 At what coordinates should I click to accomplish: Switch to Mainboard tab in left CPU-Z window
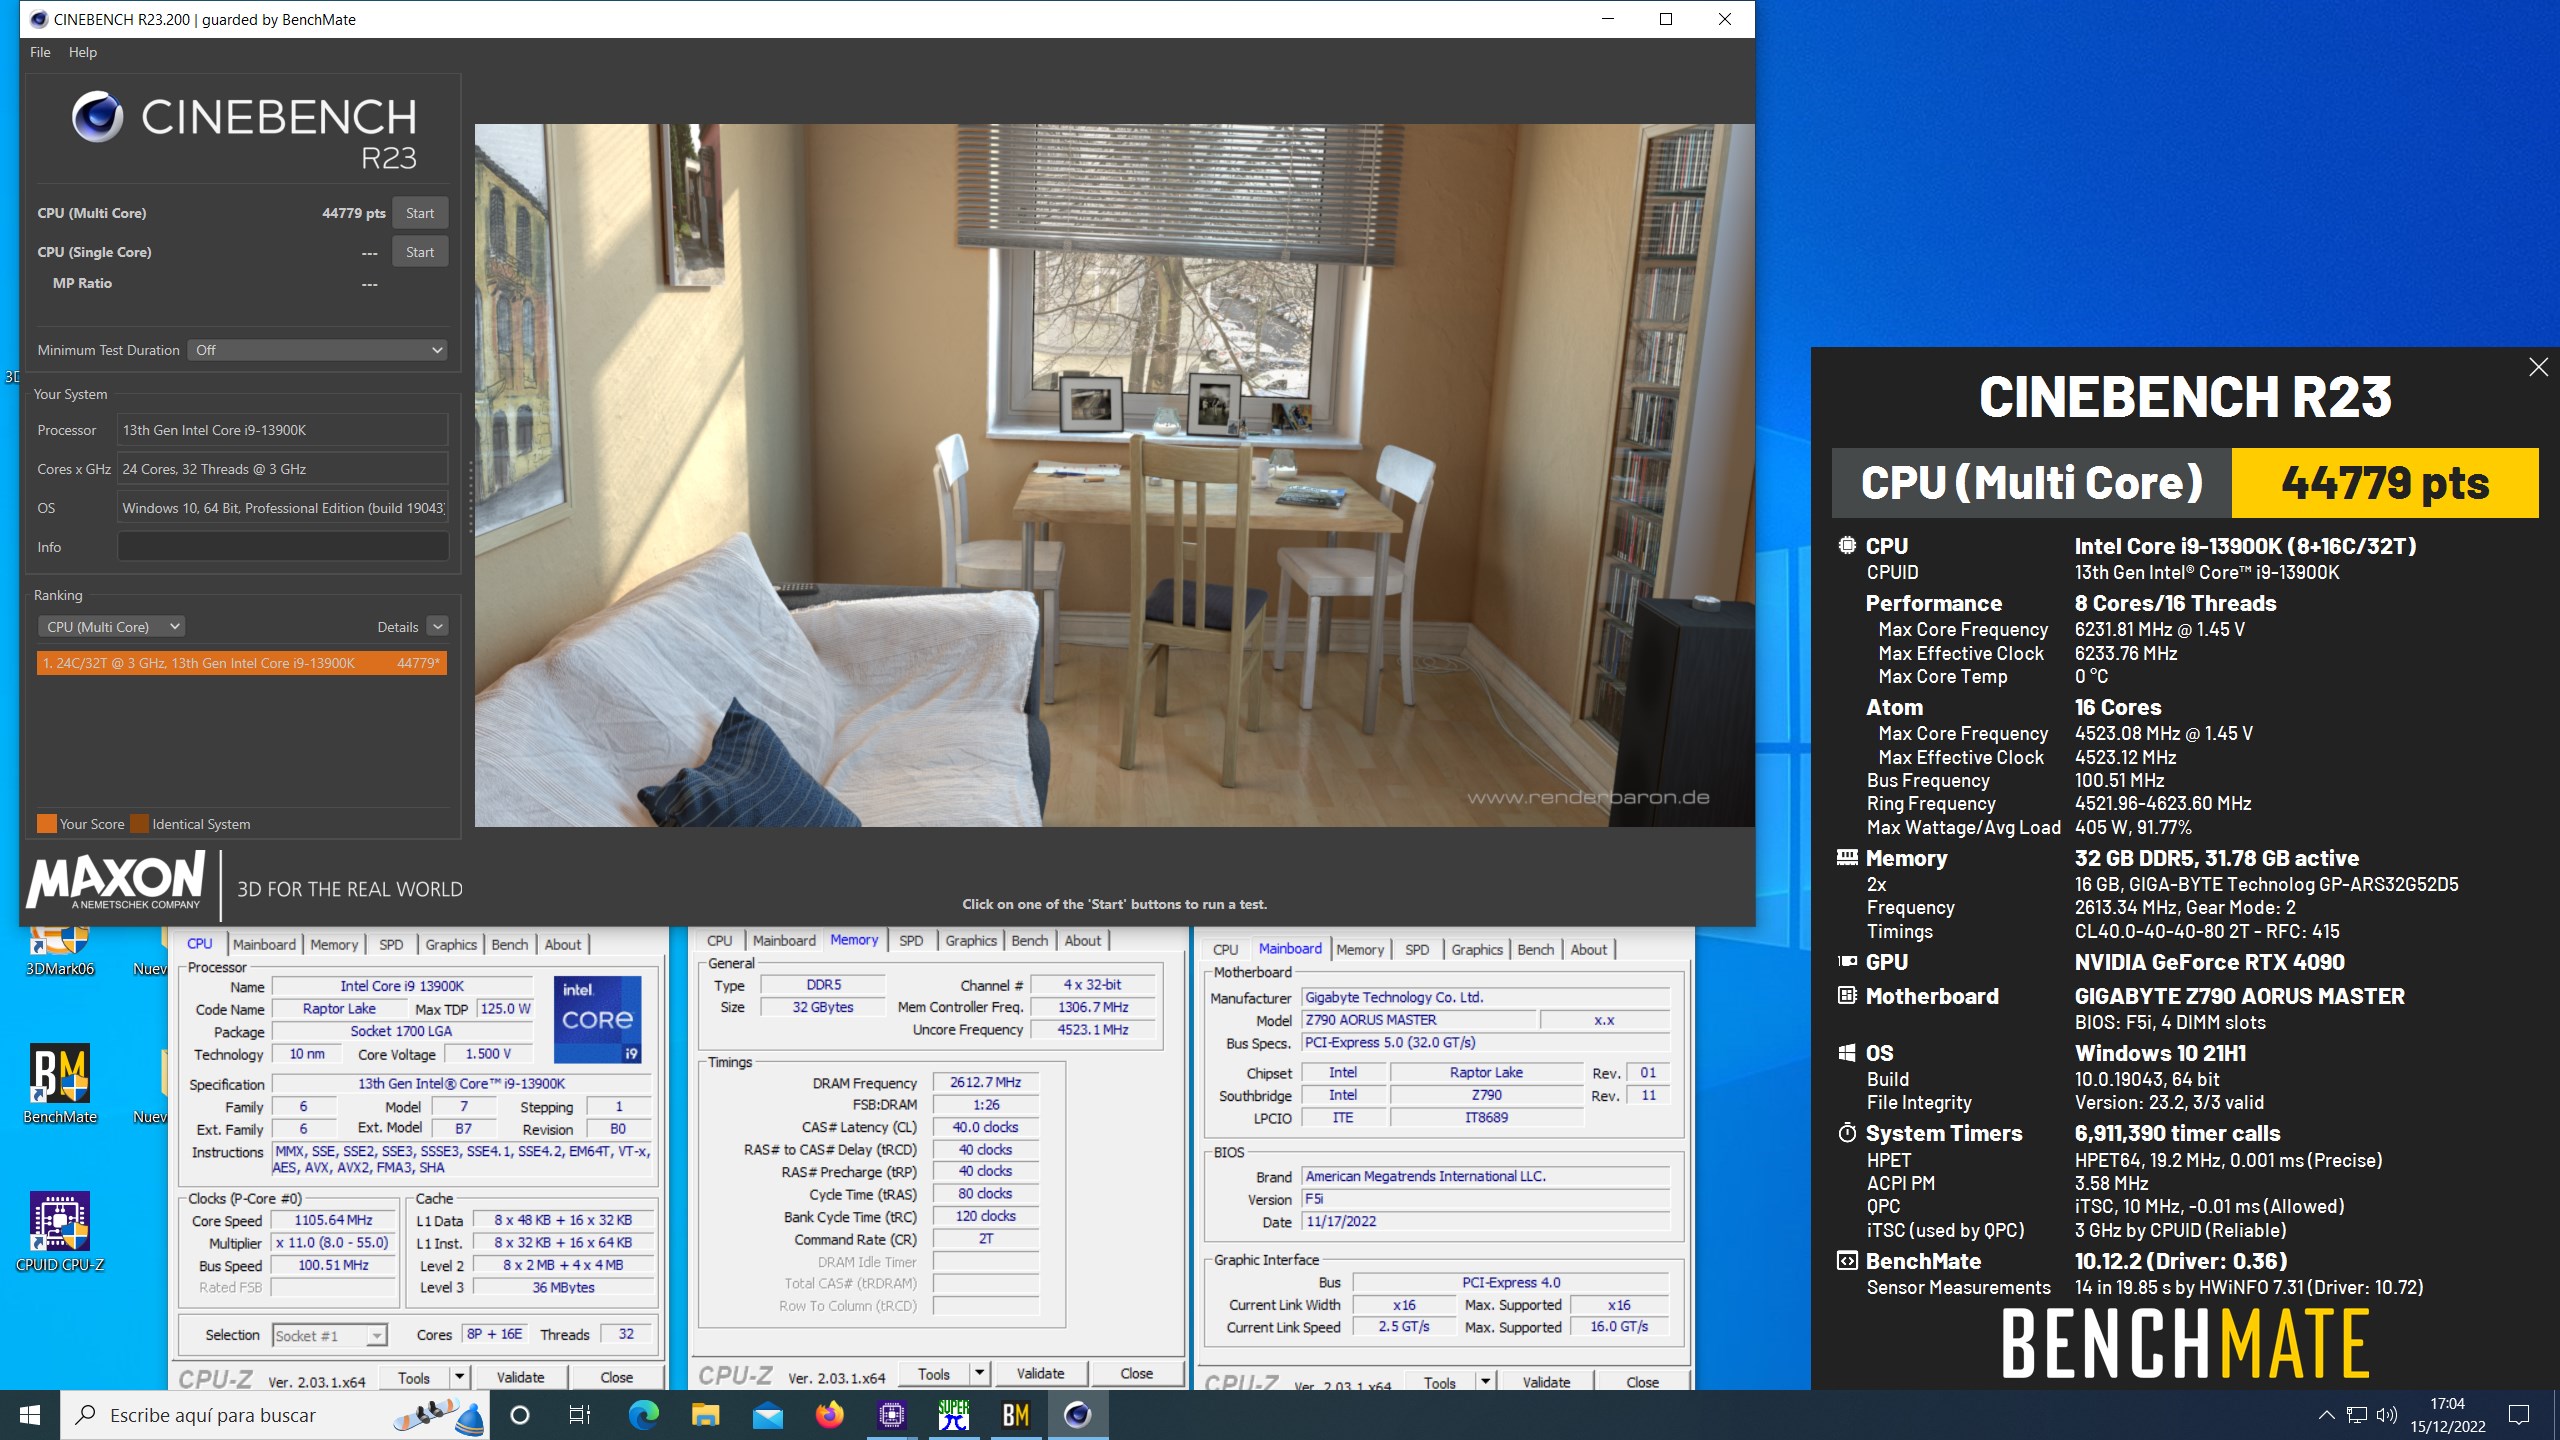pyautogui.click(x=264, y=944)
